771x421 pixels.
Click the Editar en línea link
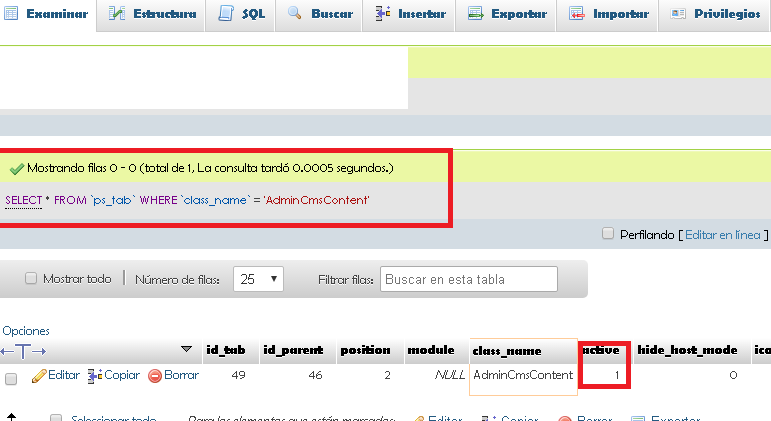(722, 234)
